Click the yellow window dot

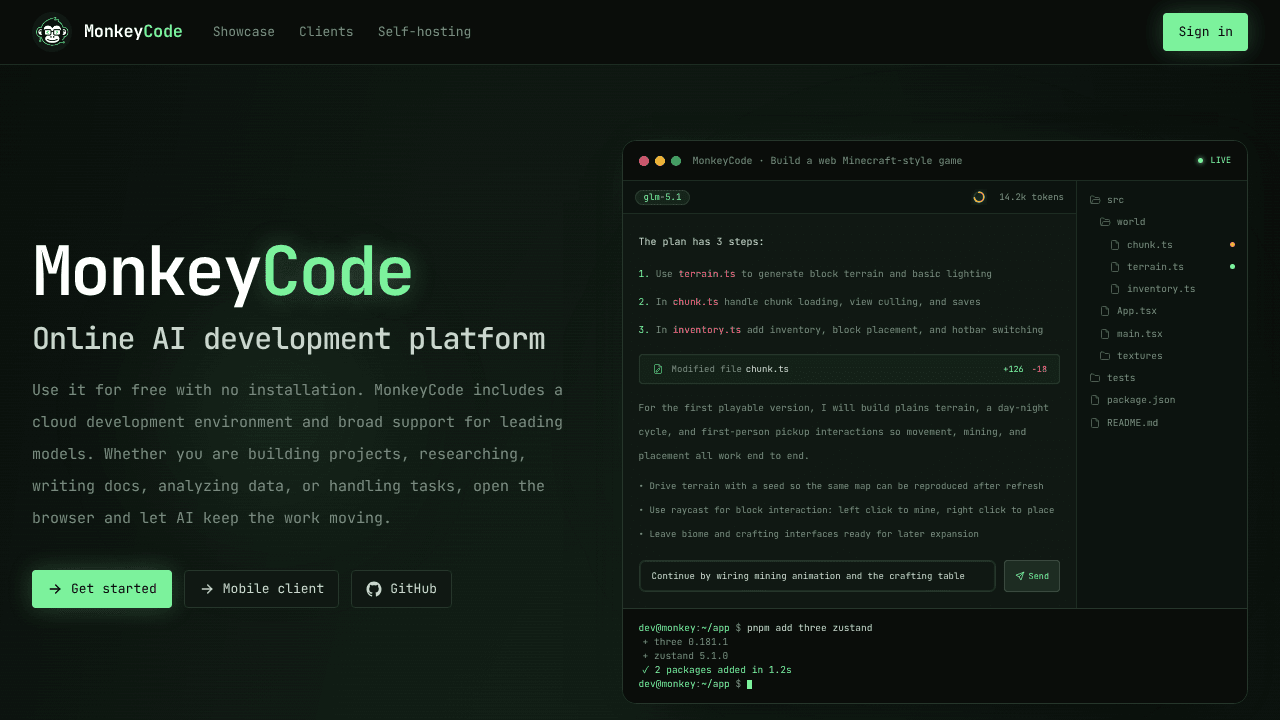click(x=660, y=161)
